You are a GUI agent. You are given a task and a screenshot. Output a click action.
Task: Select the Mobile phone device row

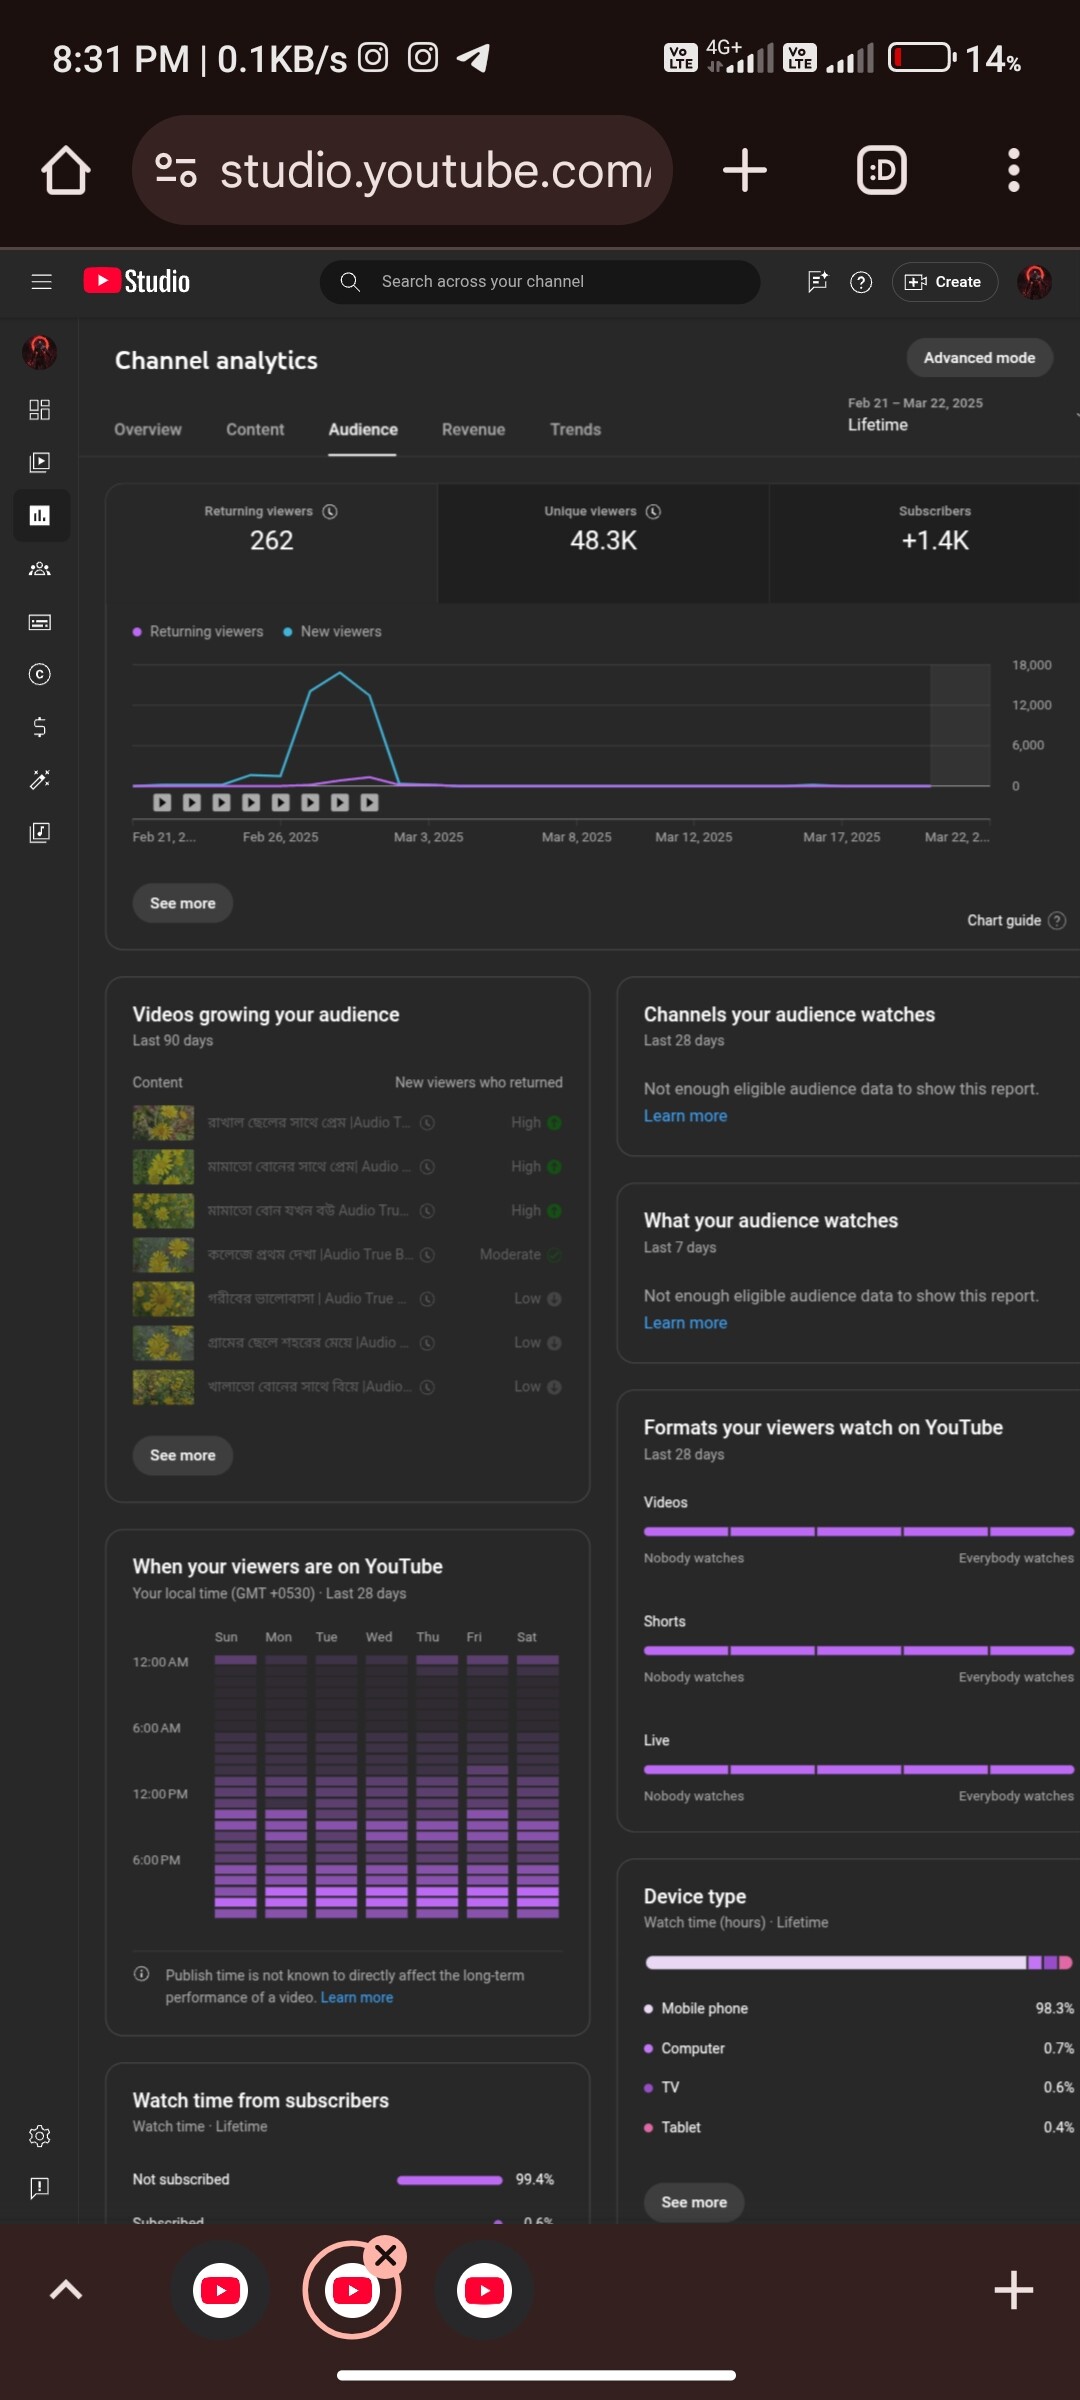[859, 2008]
